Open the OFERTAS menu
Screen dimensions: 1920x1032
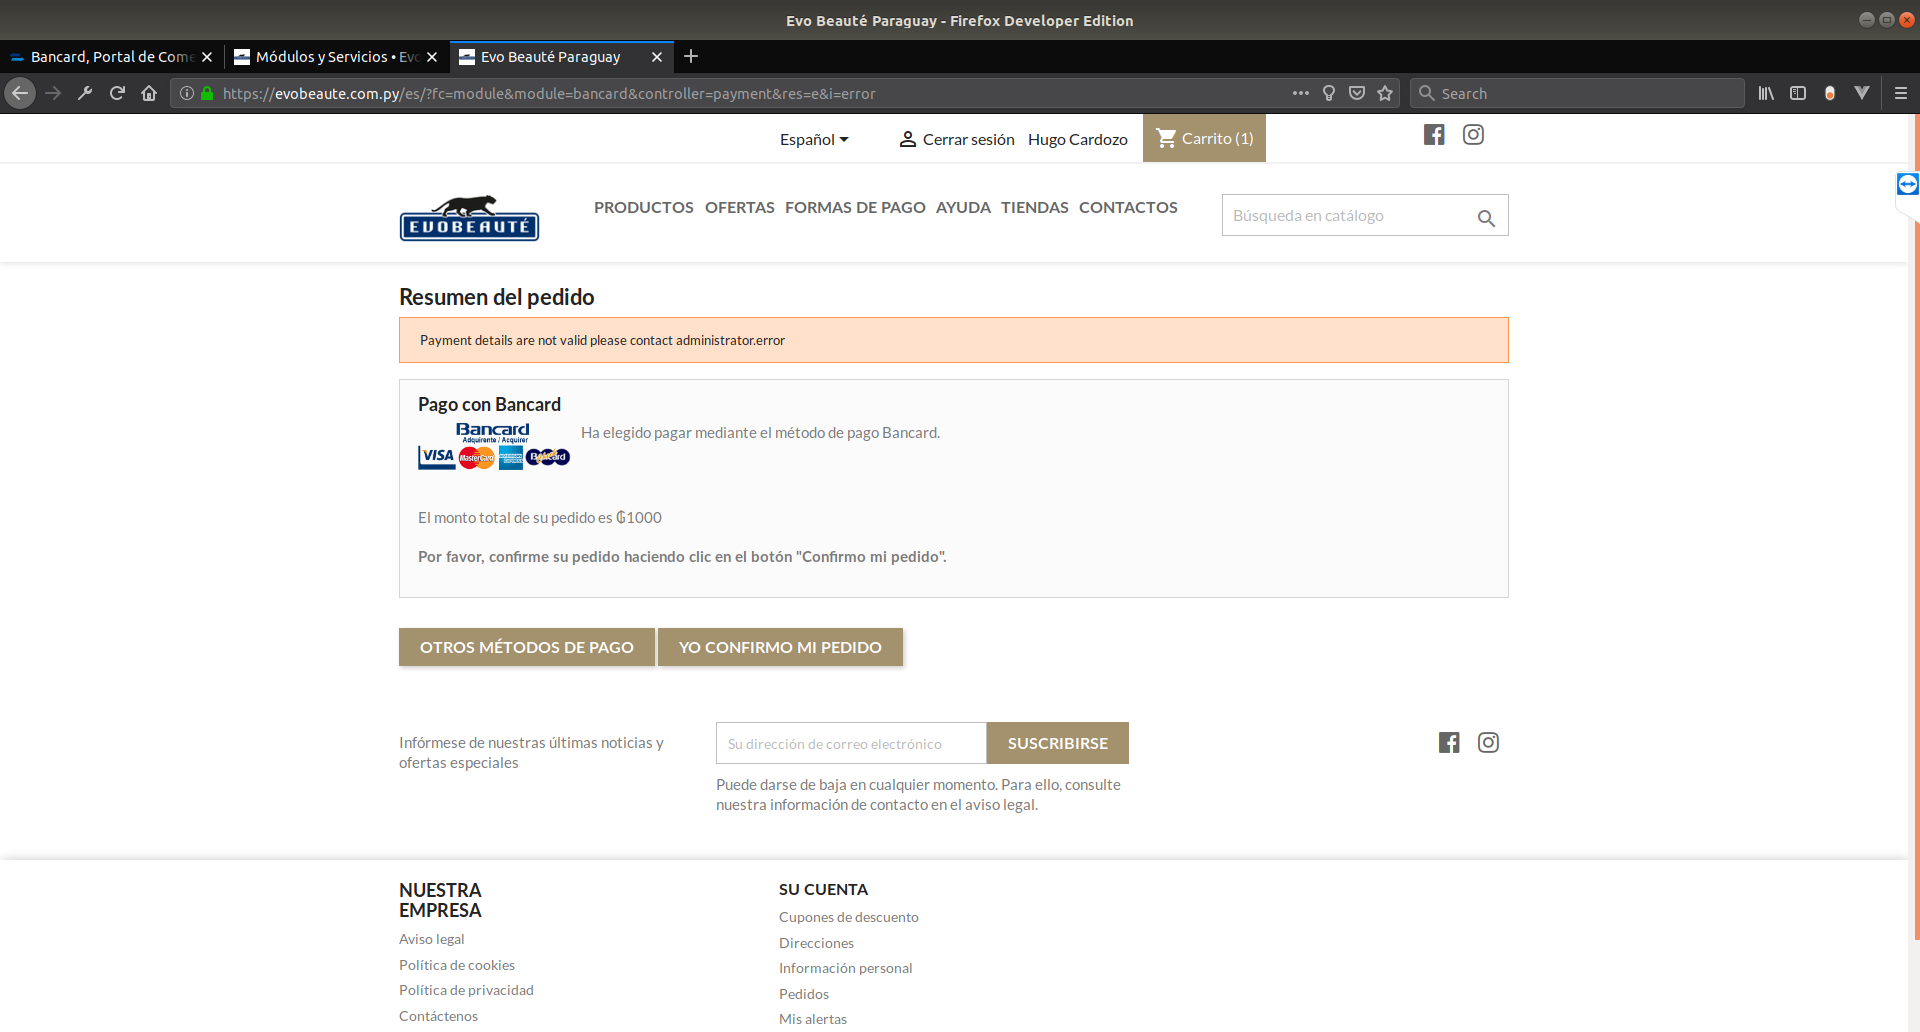[x=740, y=207]
